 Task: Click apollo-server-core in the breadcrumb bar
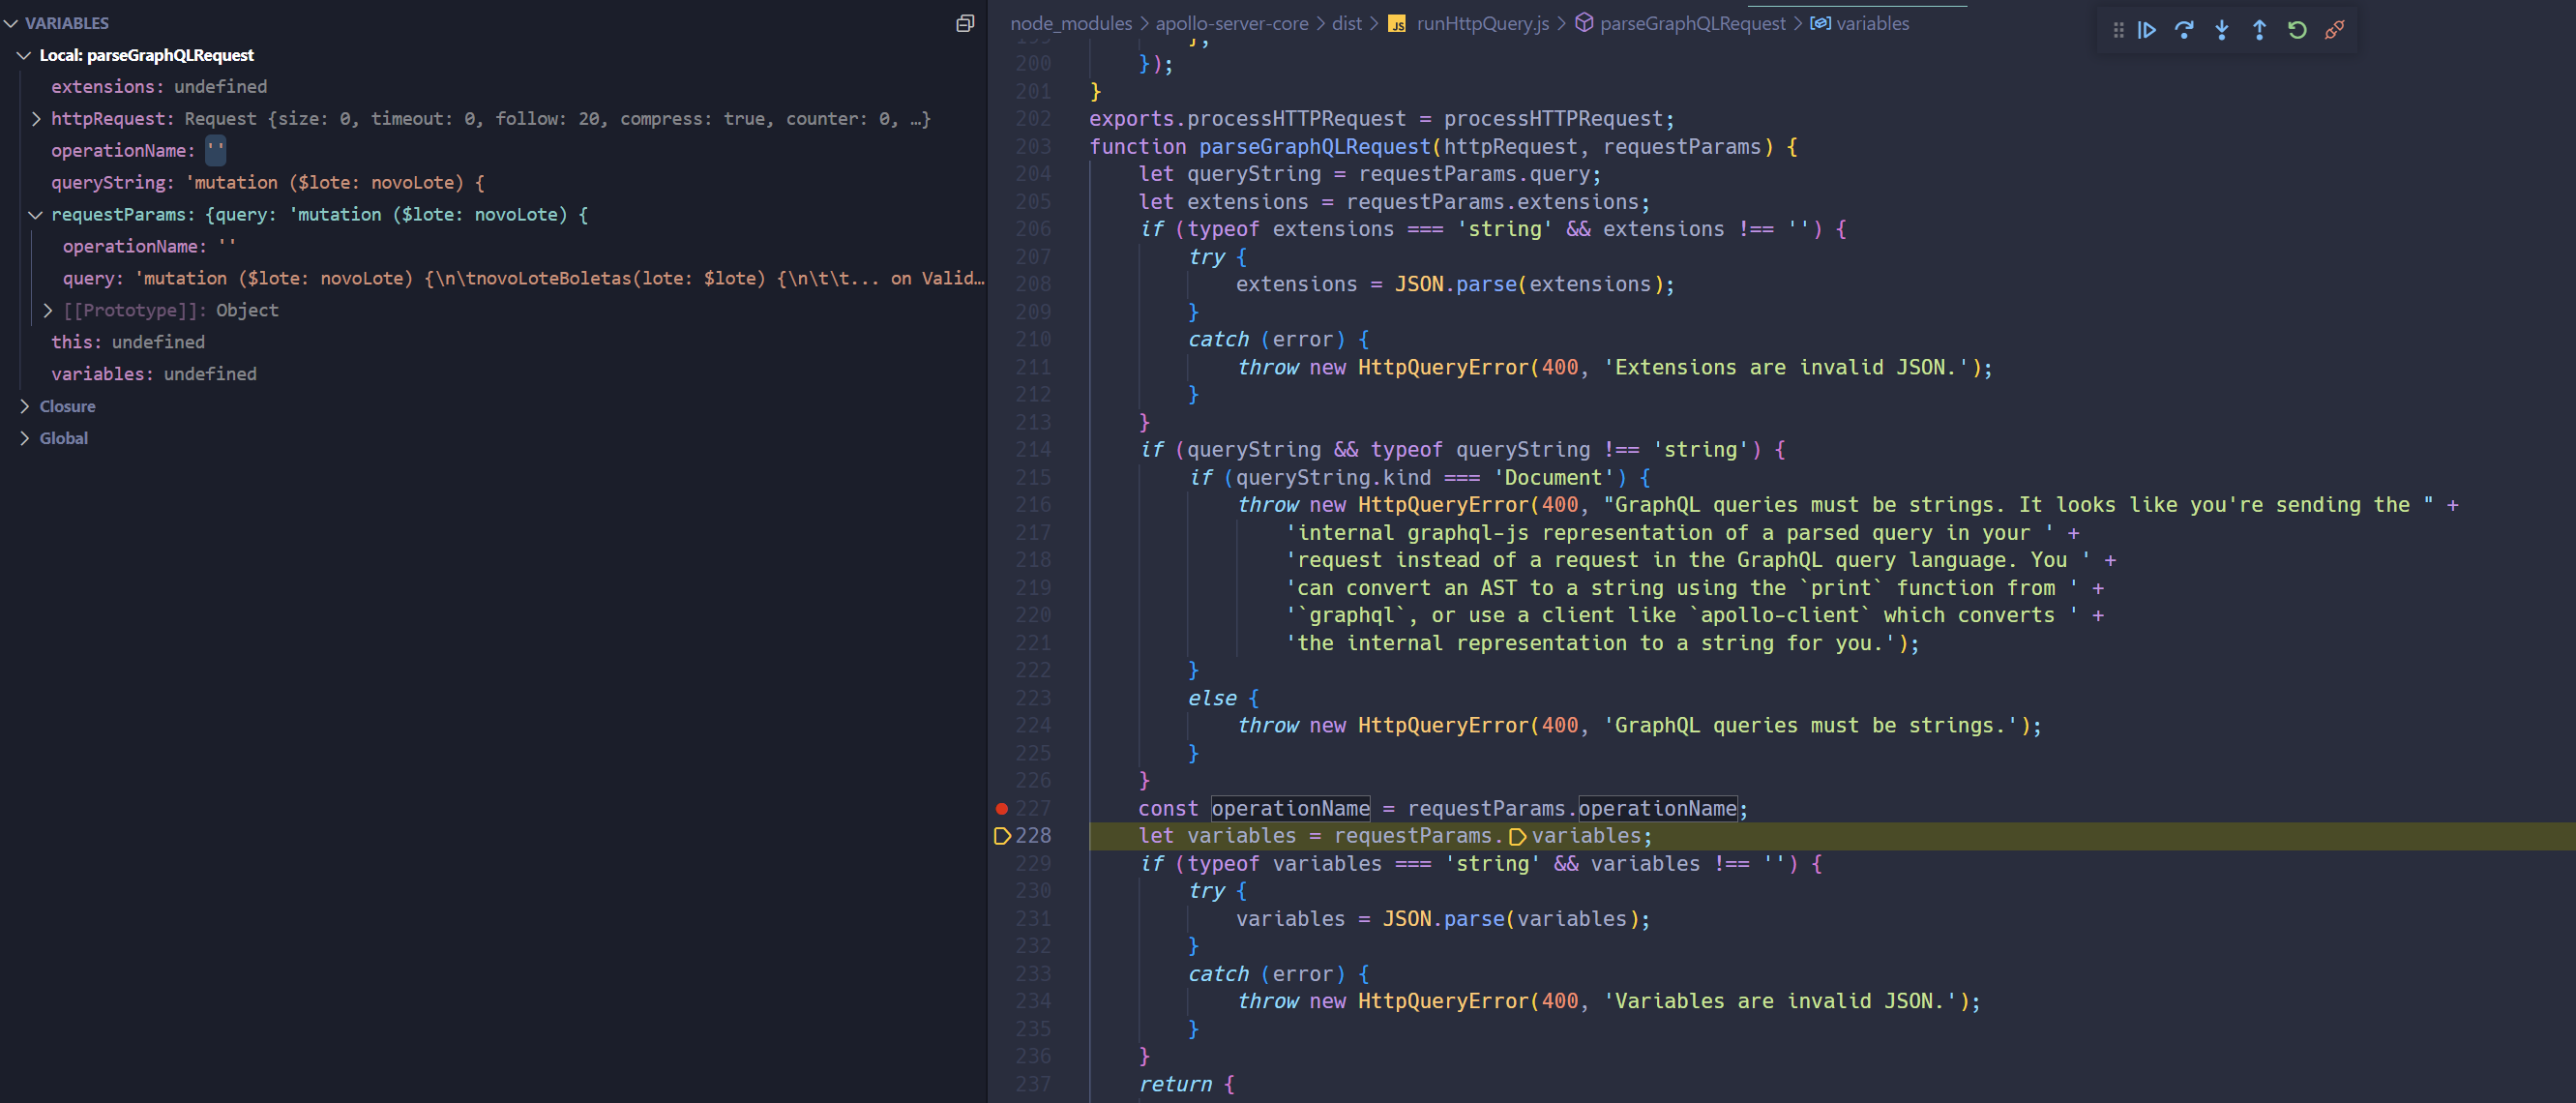pos(1231,23)
